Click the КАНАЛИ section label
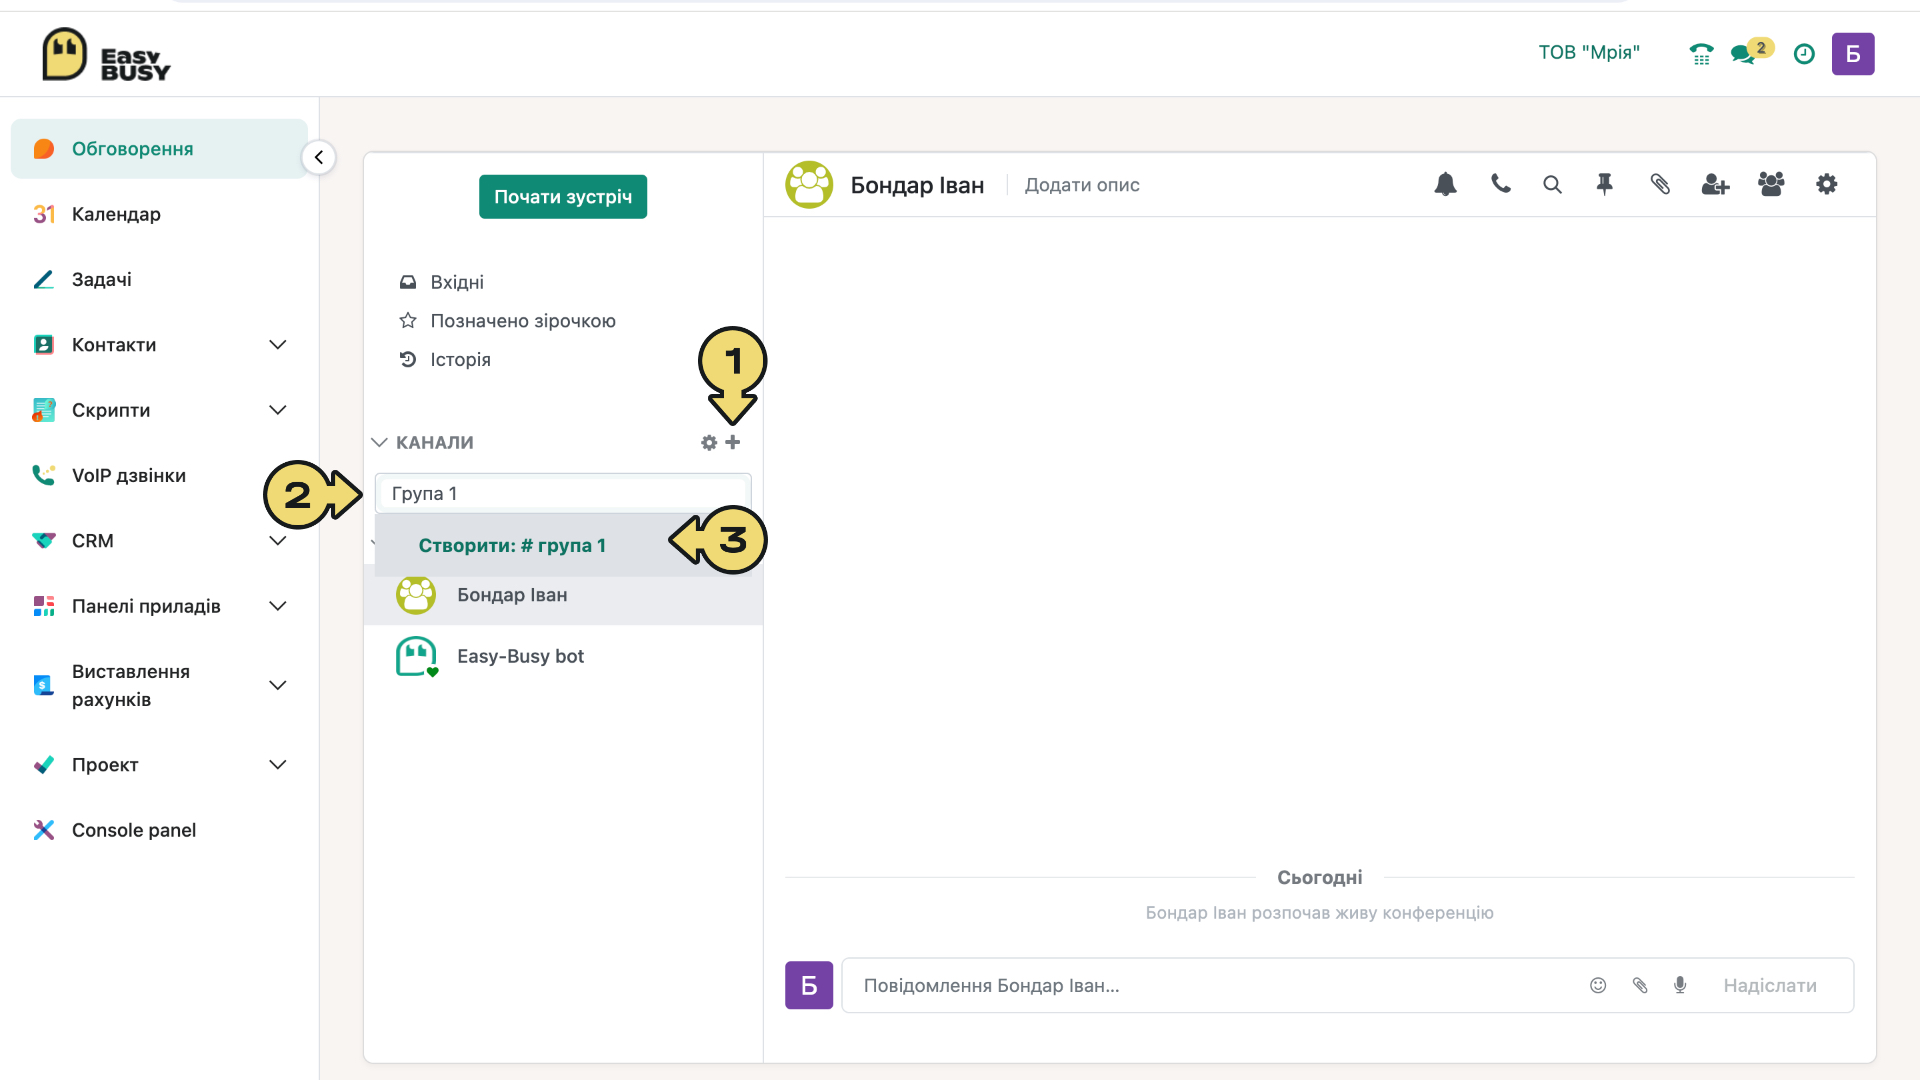Screen dimensions: 1920x1080 [x=435, y=442]
